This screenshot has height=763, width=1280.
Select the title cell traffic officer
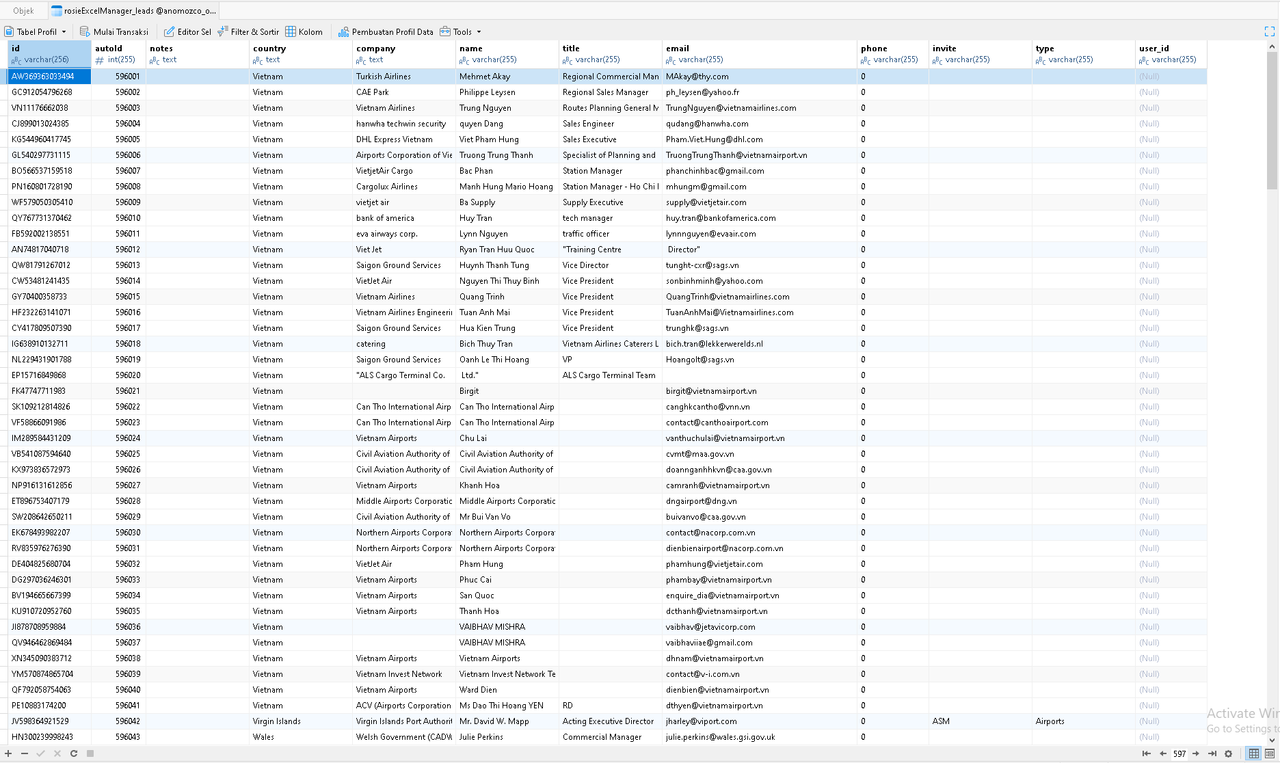coord(610,234)
